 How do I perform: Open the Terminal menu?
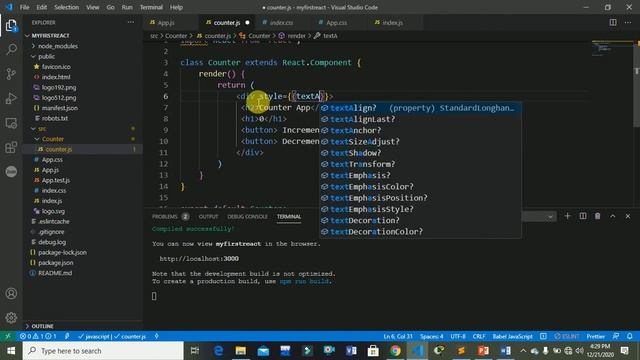point(151,7)
